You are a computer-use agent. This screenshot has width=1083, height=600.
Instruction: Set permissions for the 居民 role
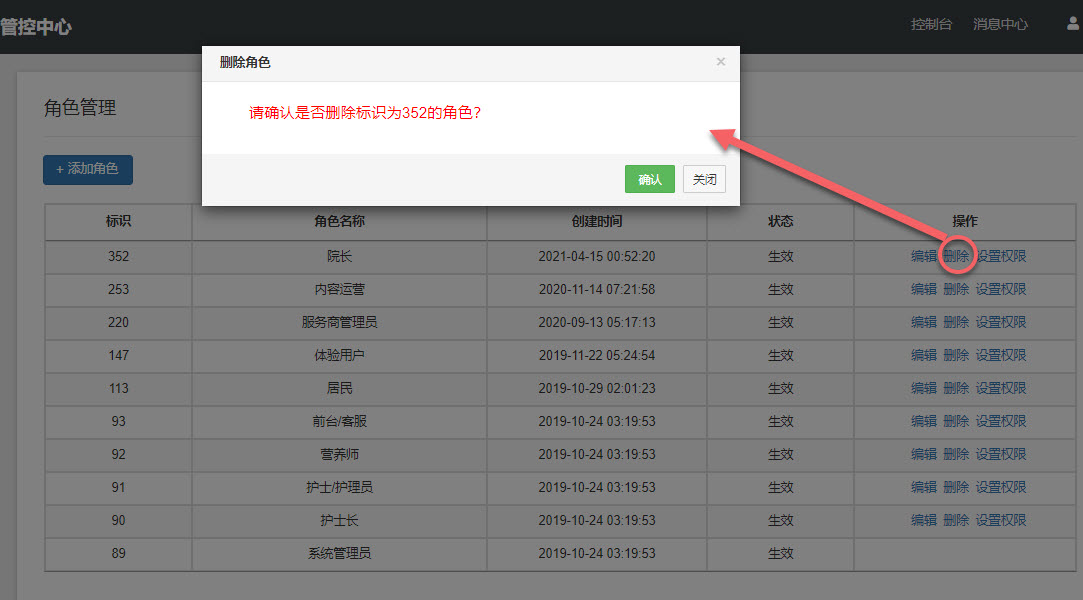pos(1001,388)
